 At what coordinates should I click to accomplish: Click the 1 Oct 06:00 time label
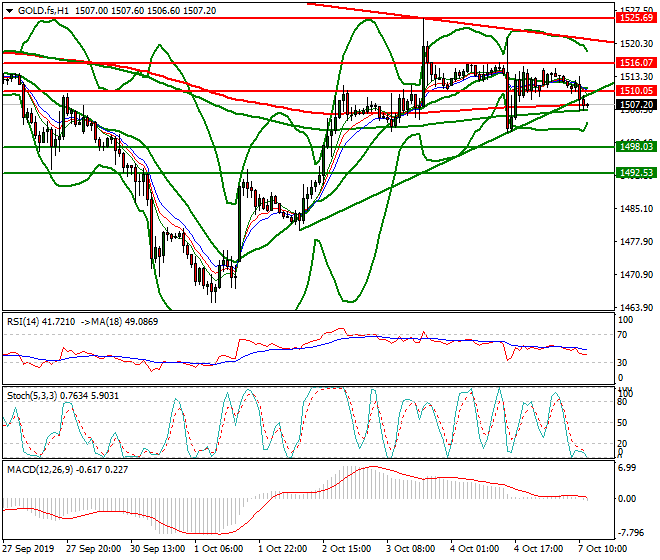coord(218,549)
